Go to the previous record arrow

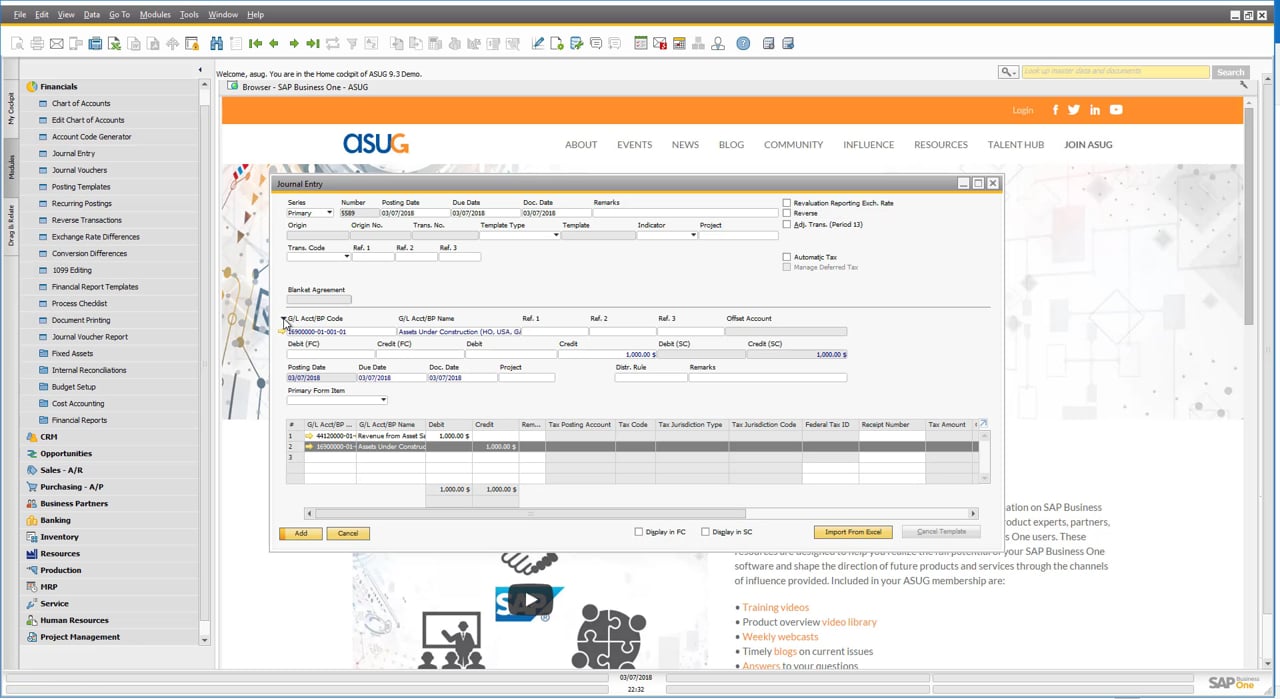pos(274,43)
